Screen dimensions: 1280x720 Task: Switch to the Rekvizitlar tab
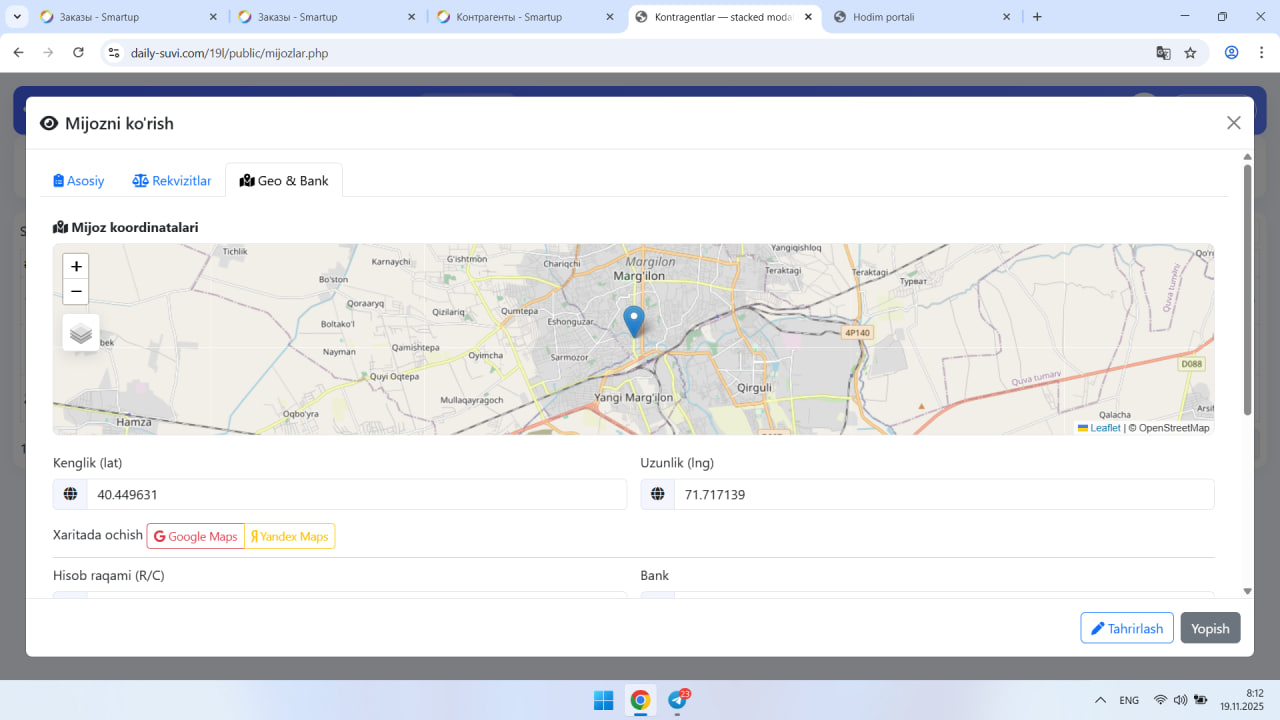point(172,181)
